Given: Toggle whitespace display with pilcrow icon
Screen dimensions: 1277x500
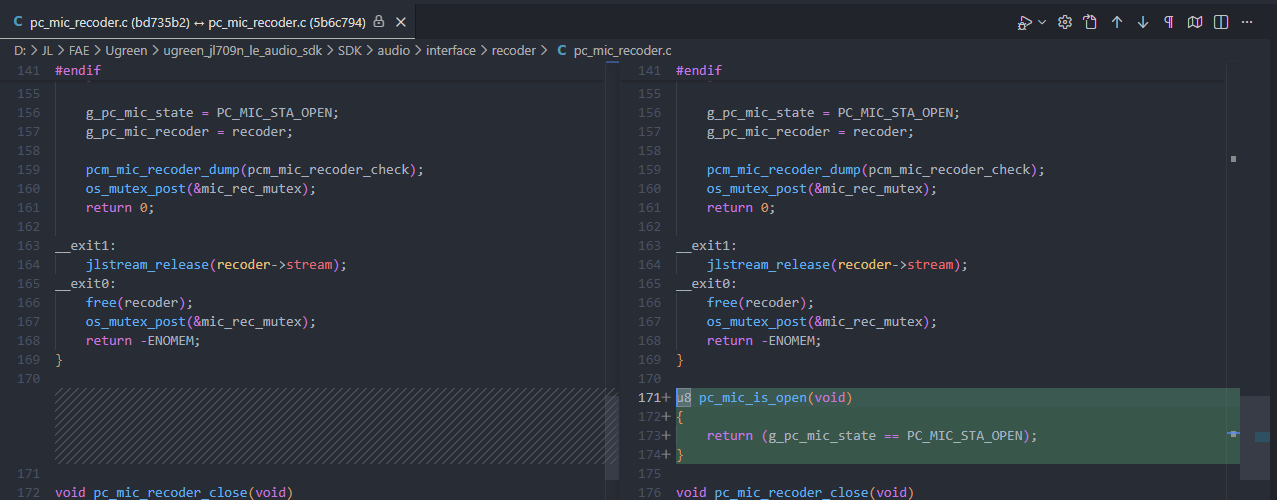Looking at the screenshot, I should 1168,22.
